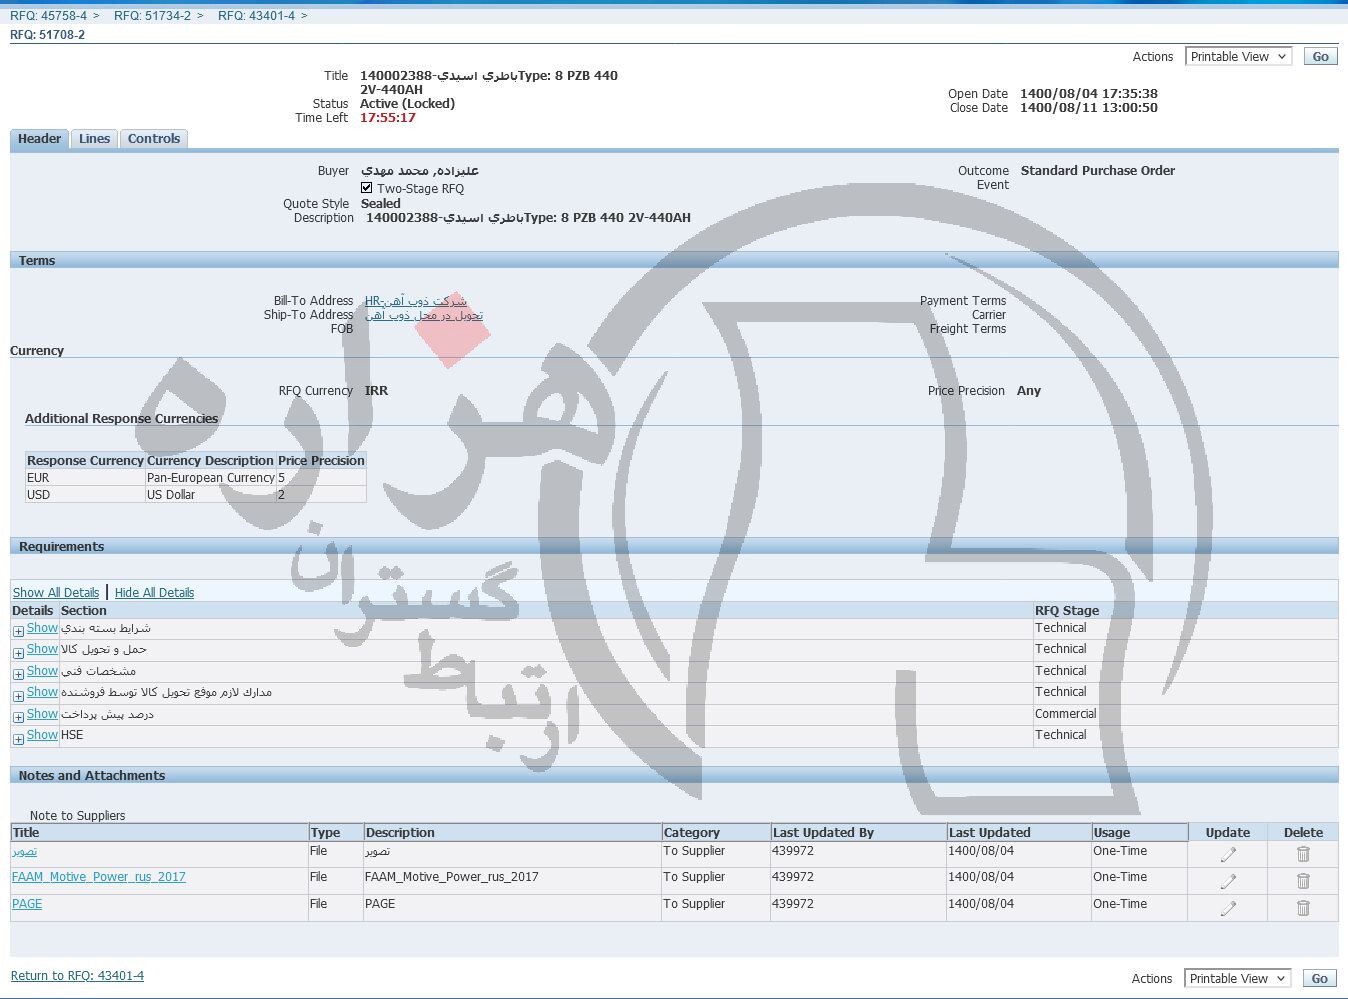Click Show link for درصد پیش پرداخت
This screenshot has width=1348, height=999.
[x=42, y=714]
